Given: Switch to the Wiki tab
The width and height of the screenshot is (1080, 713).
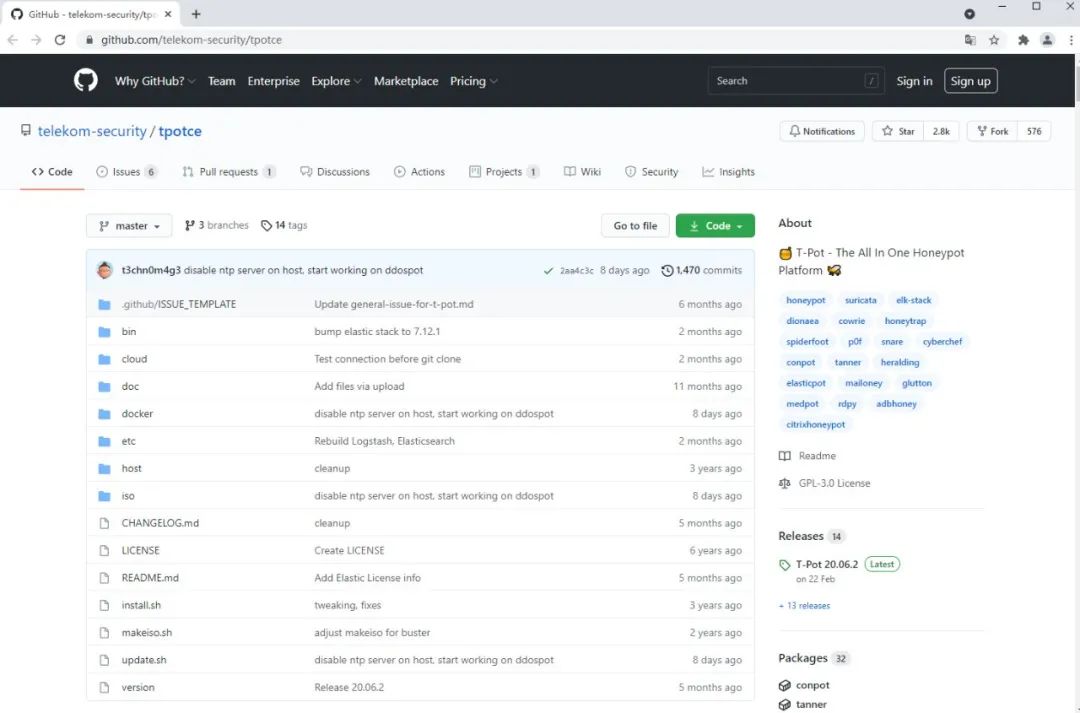Looking at the screenshot, I should (582, 172).
